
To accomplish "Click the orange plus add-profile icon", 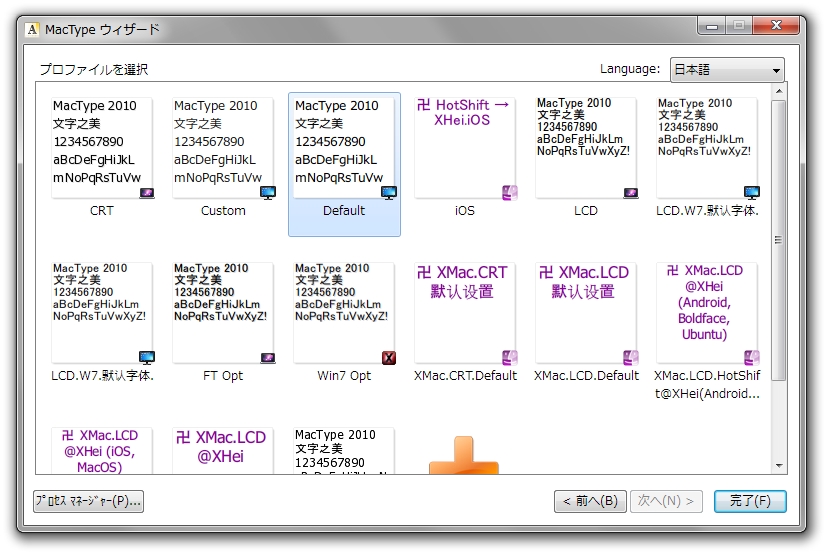I will pos(464,455).
